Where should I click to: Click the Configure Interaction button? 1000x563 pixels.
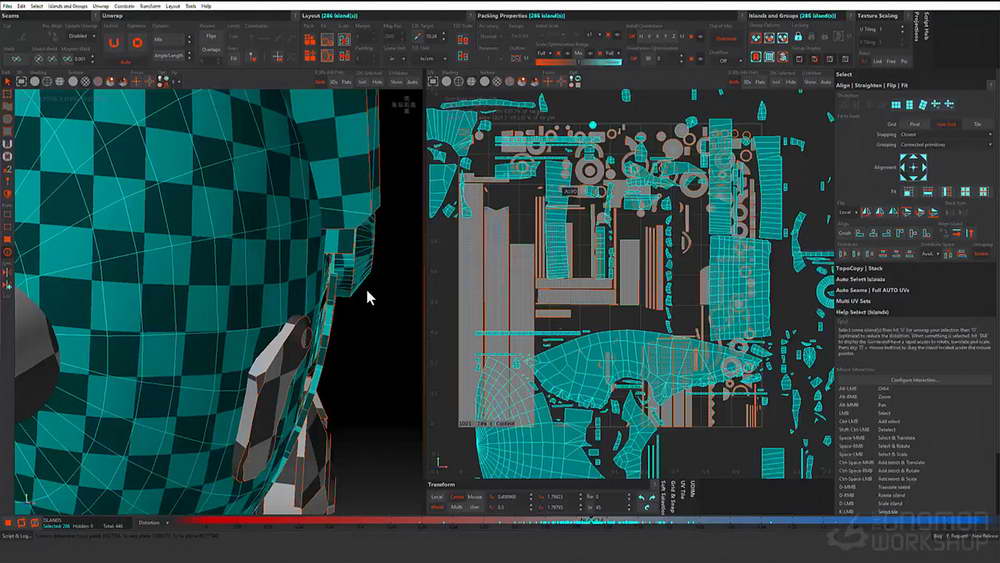click(914, 380)
